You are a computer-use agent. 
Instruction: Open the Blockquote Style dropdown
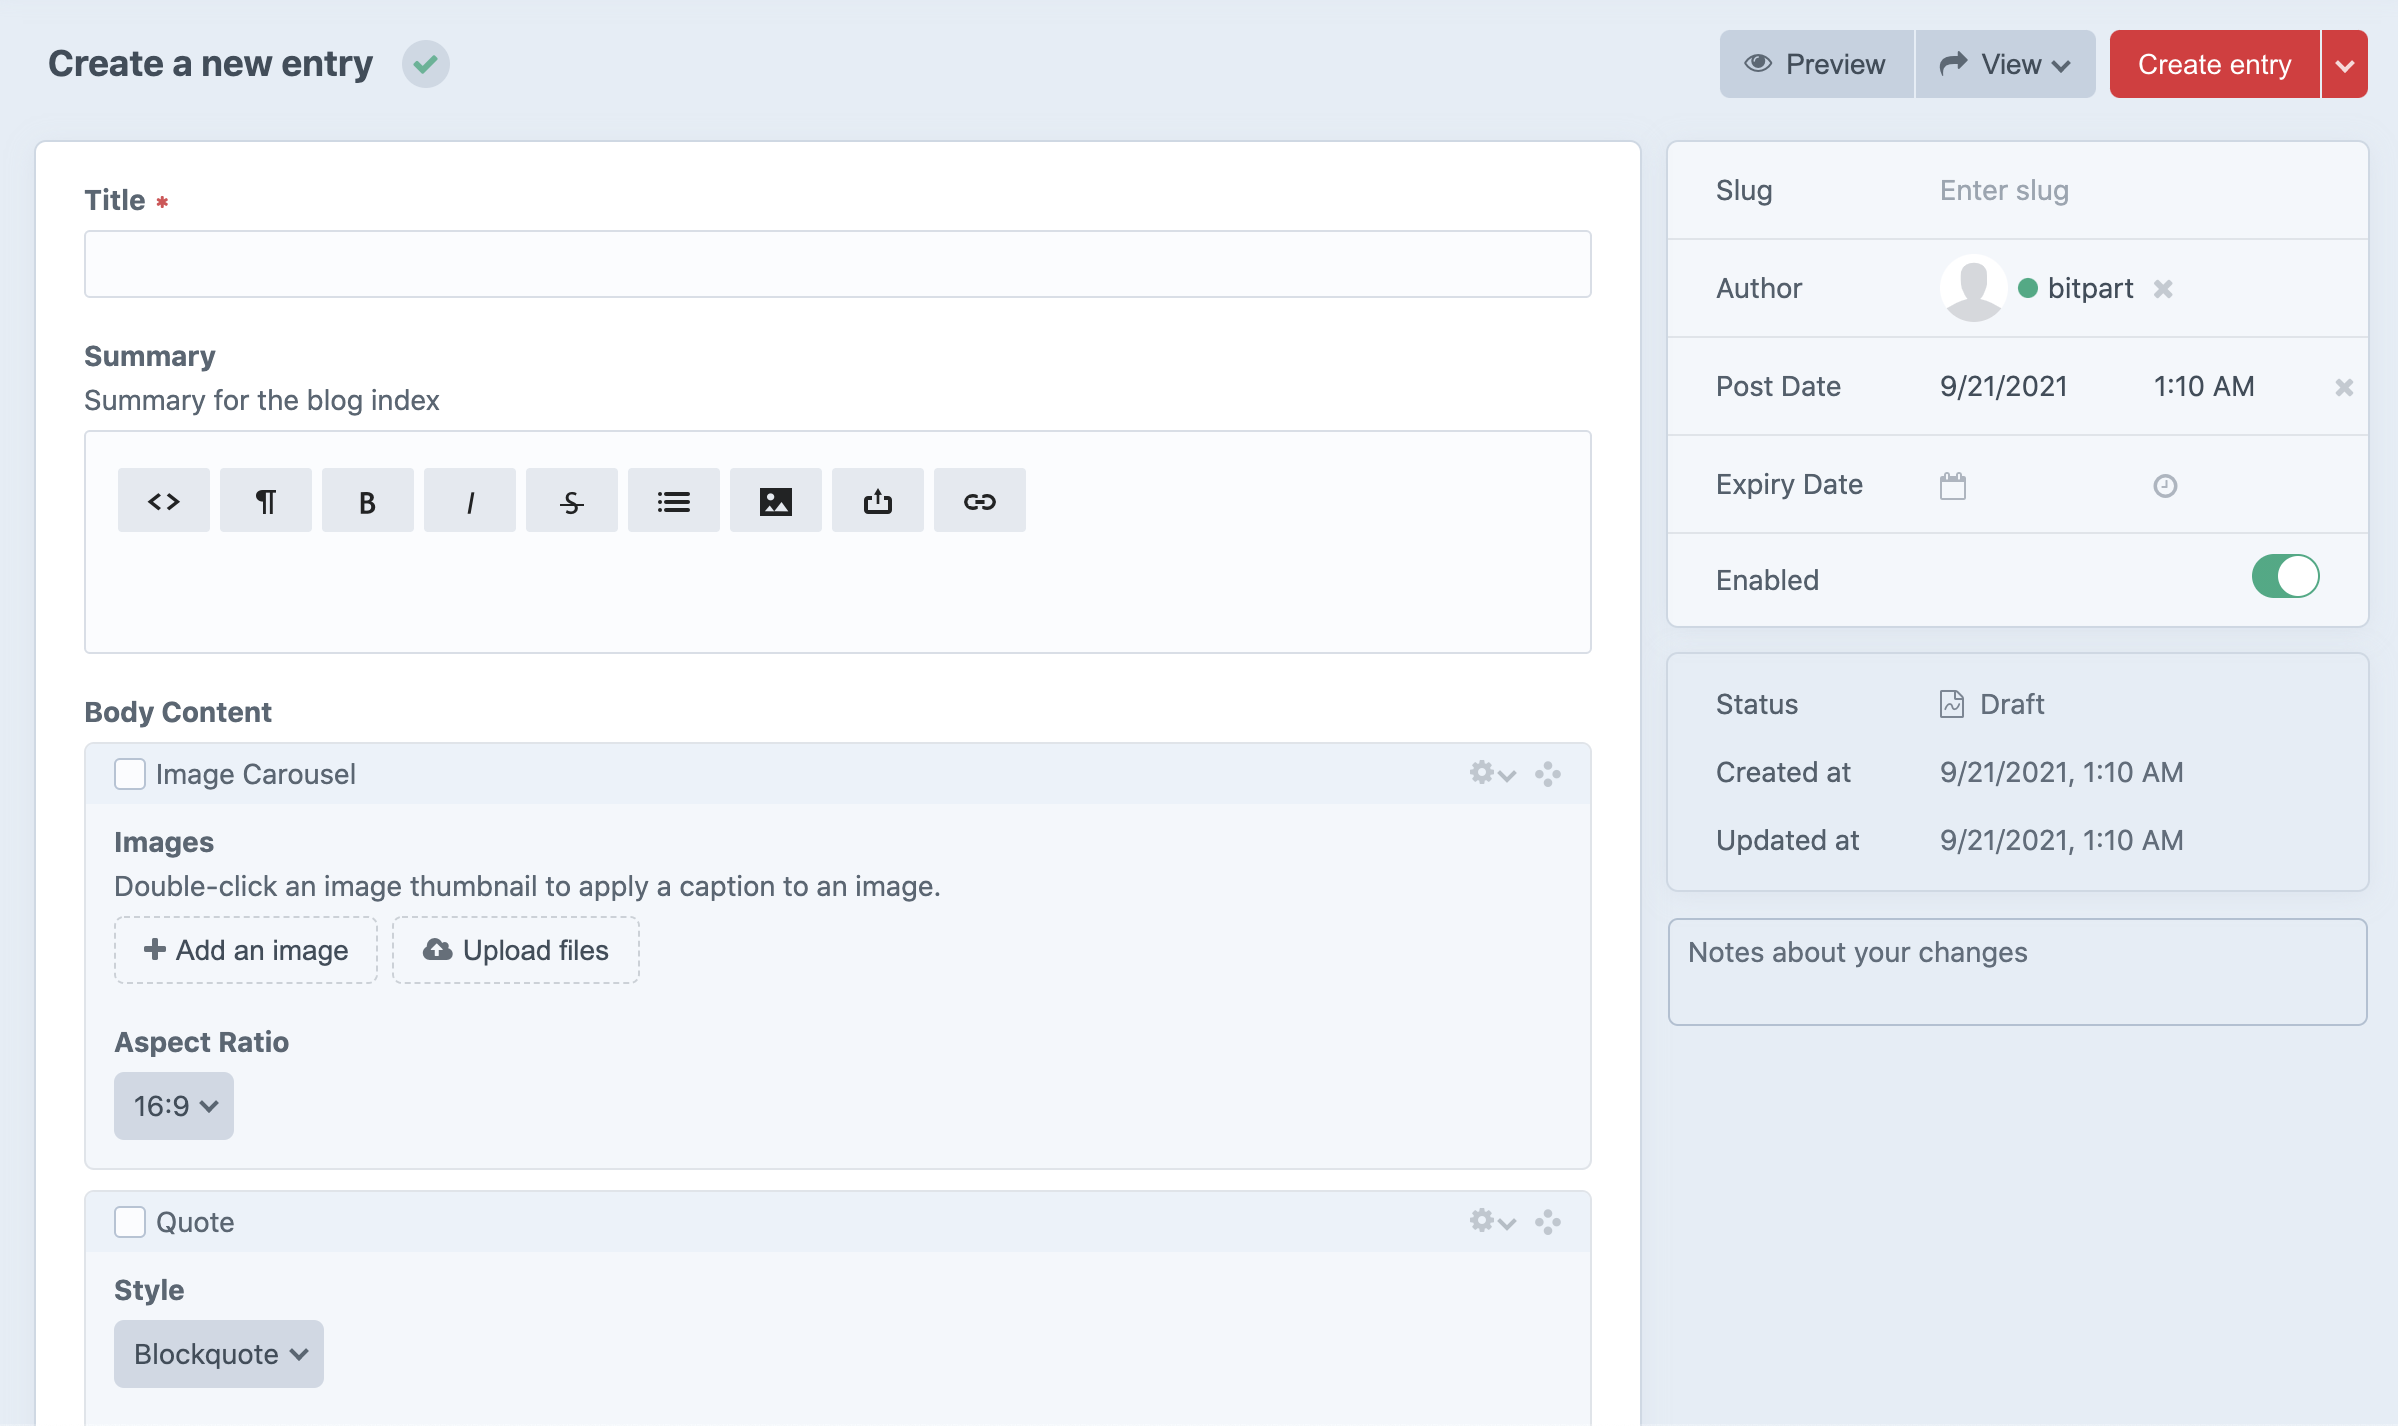(219, 1354)
